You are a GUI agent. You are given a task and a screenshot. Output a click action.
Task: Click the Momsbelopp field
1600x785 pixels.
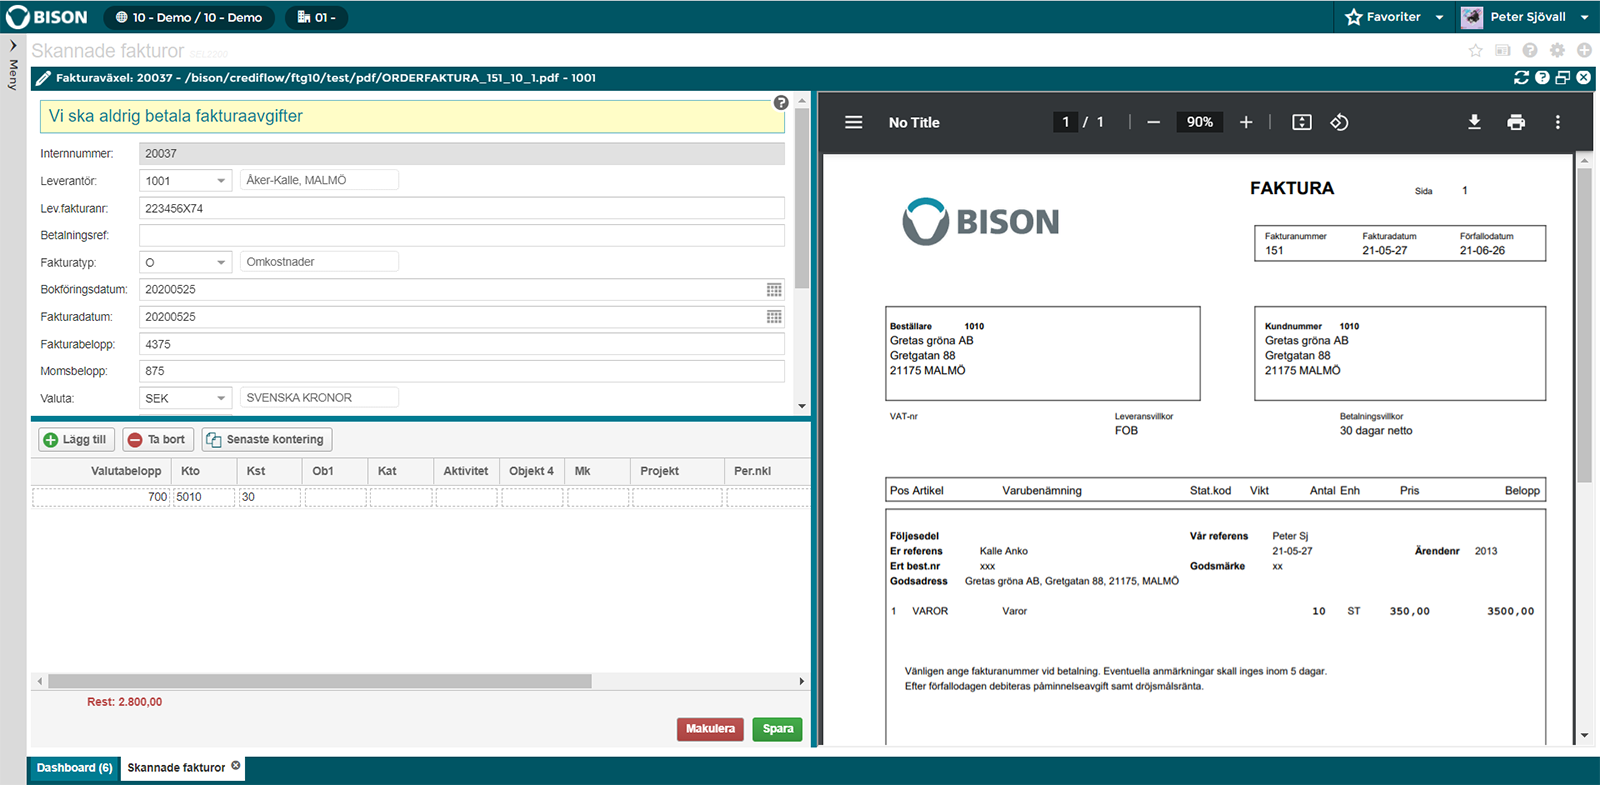point(462,371)
